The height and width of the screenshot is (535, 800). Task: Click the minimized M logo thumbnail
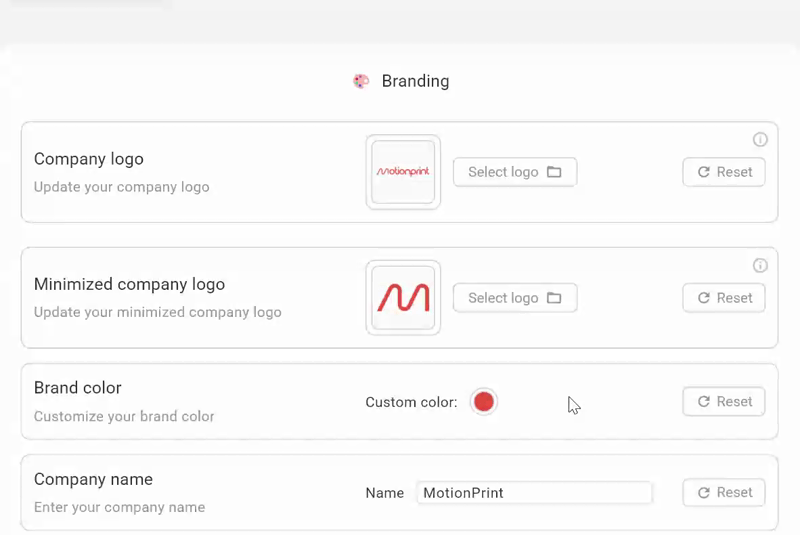click(x=403, y=298)
